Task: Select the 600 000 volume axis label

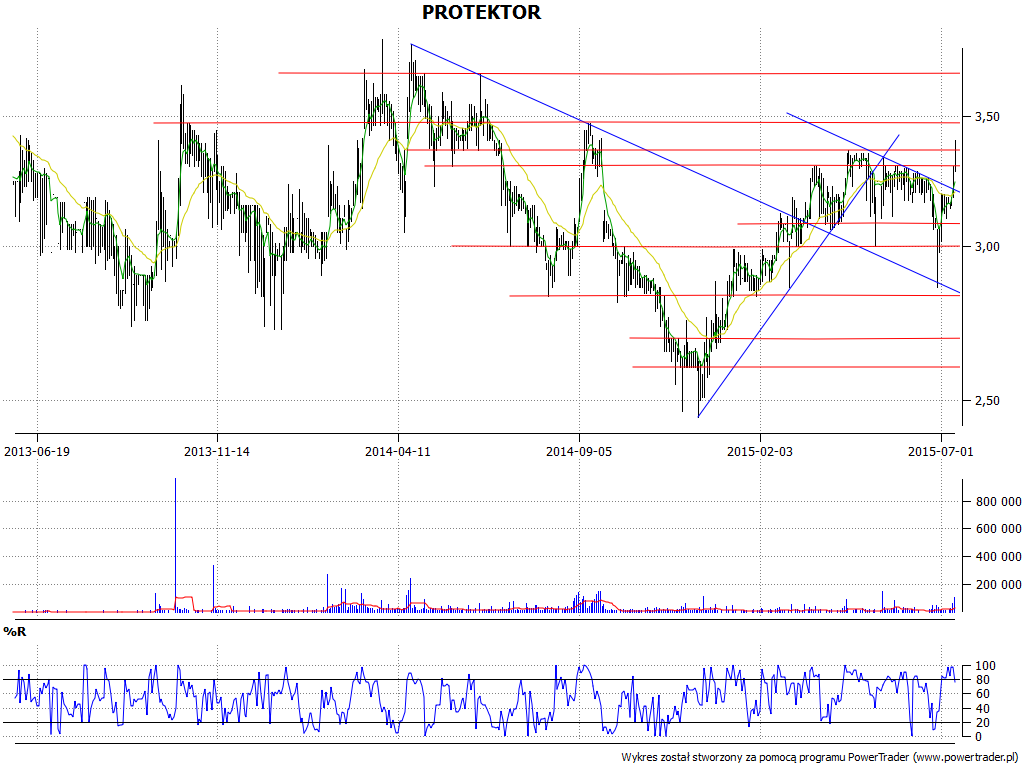Action: 999,529
